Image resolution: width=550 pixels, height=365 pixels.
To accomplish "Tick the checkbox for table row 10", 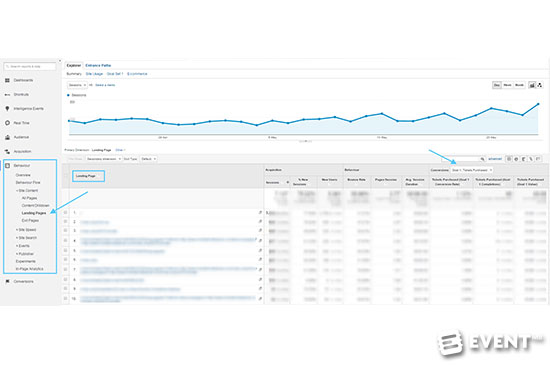I will [x=66, y=298].
